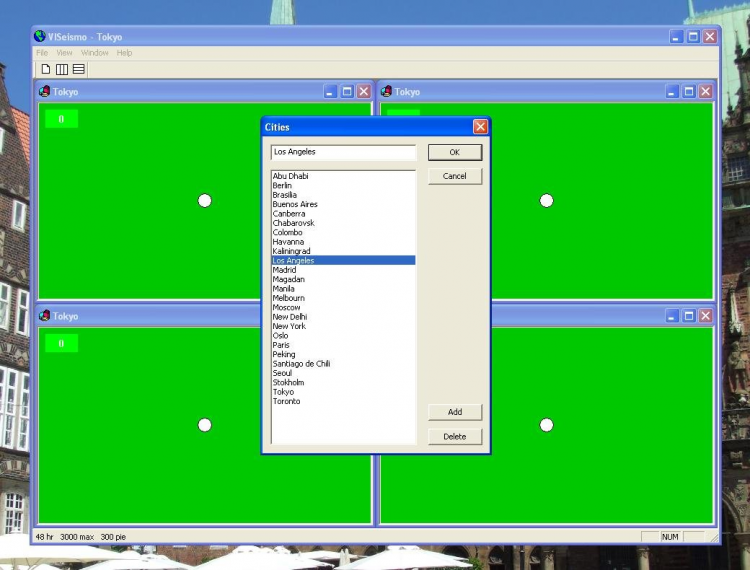Click the white dot in bottom-left Tokyo window
Viewport: 750px width, 570px height.
tap(205, 425)
